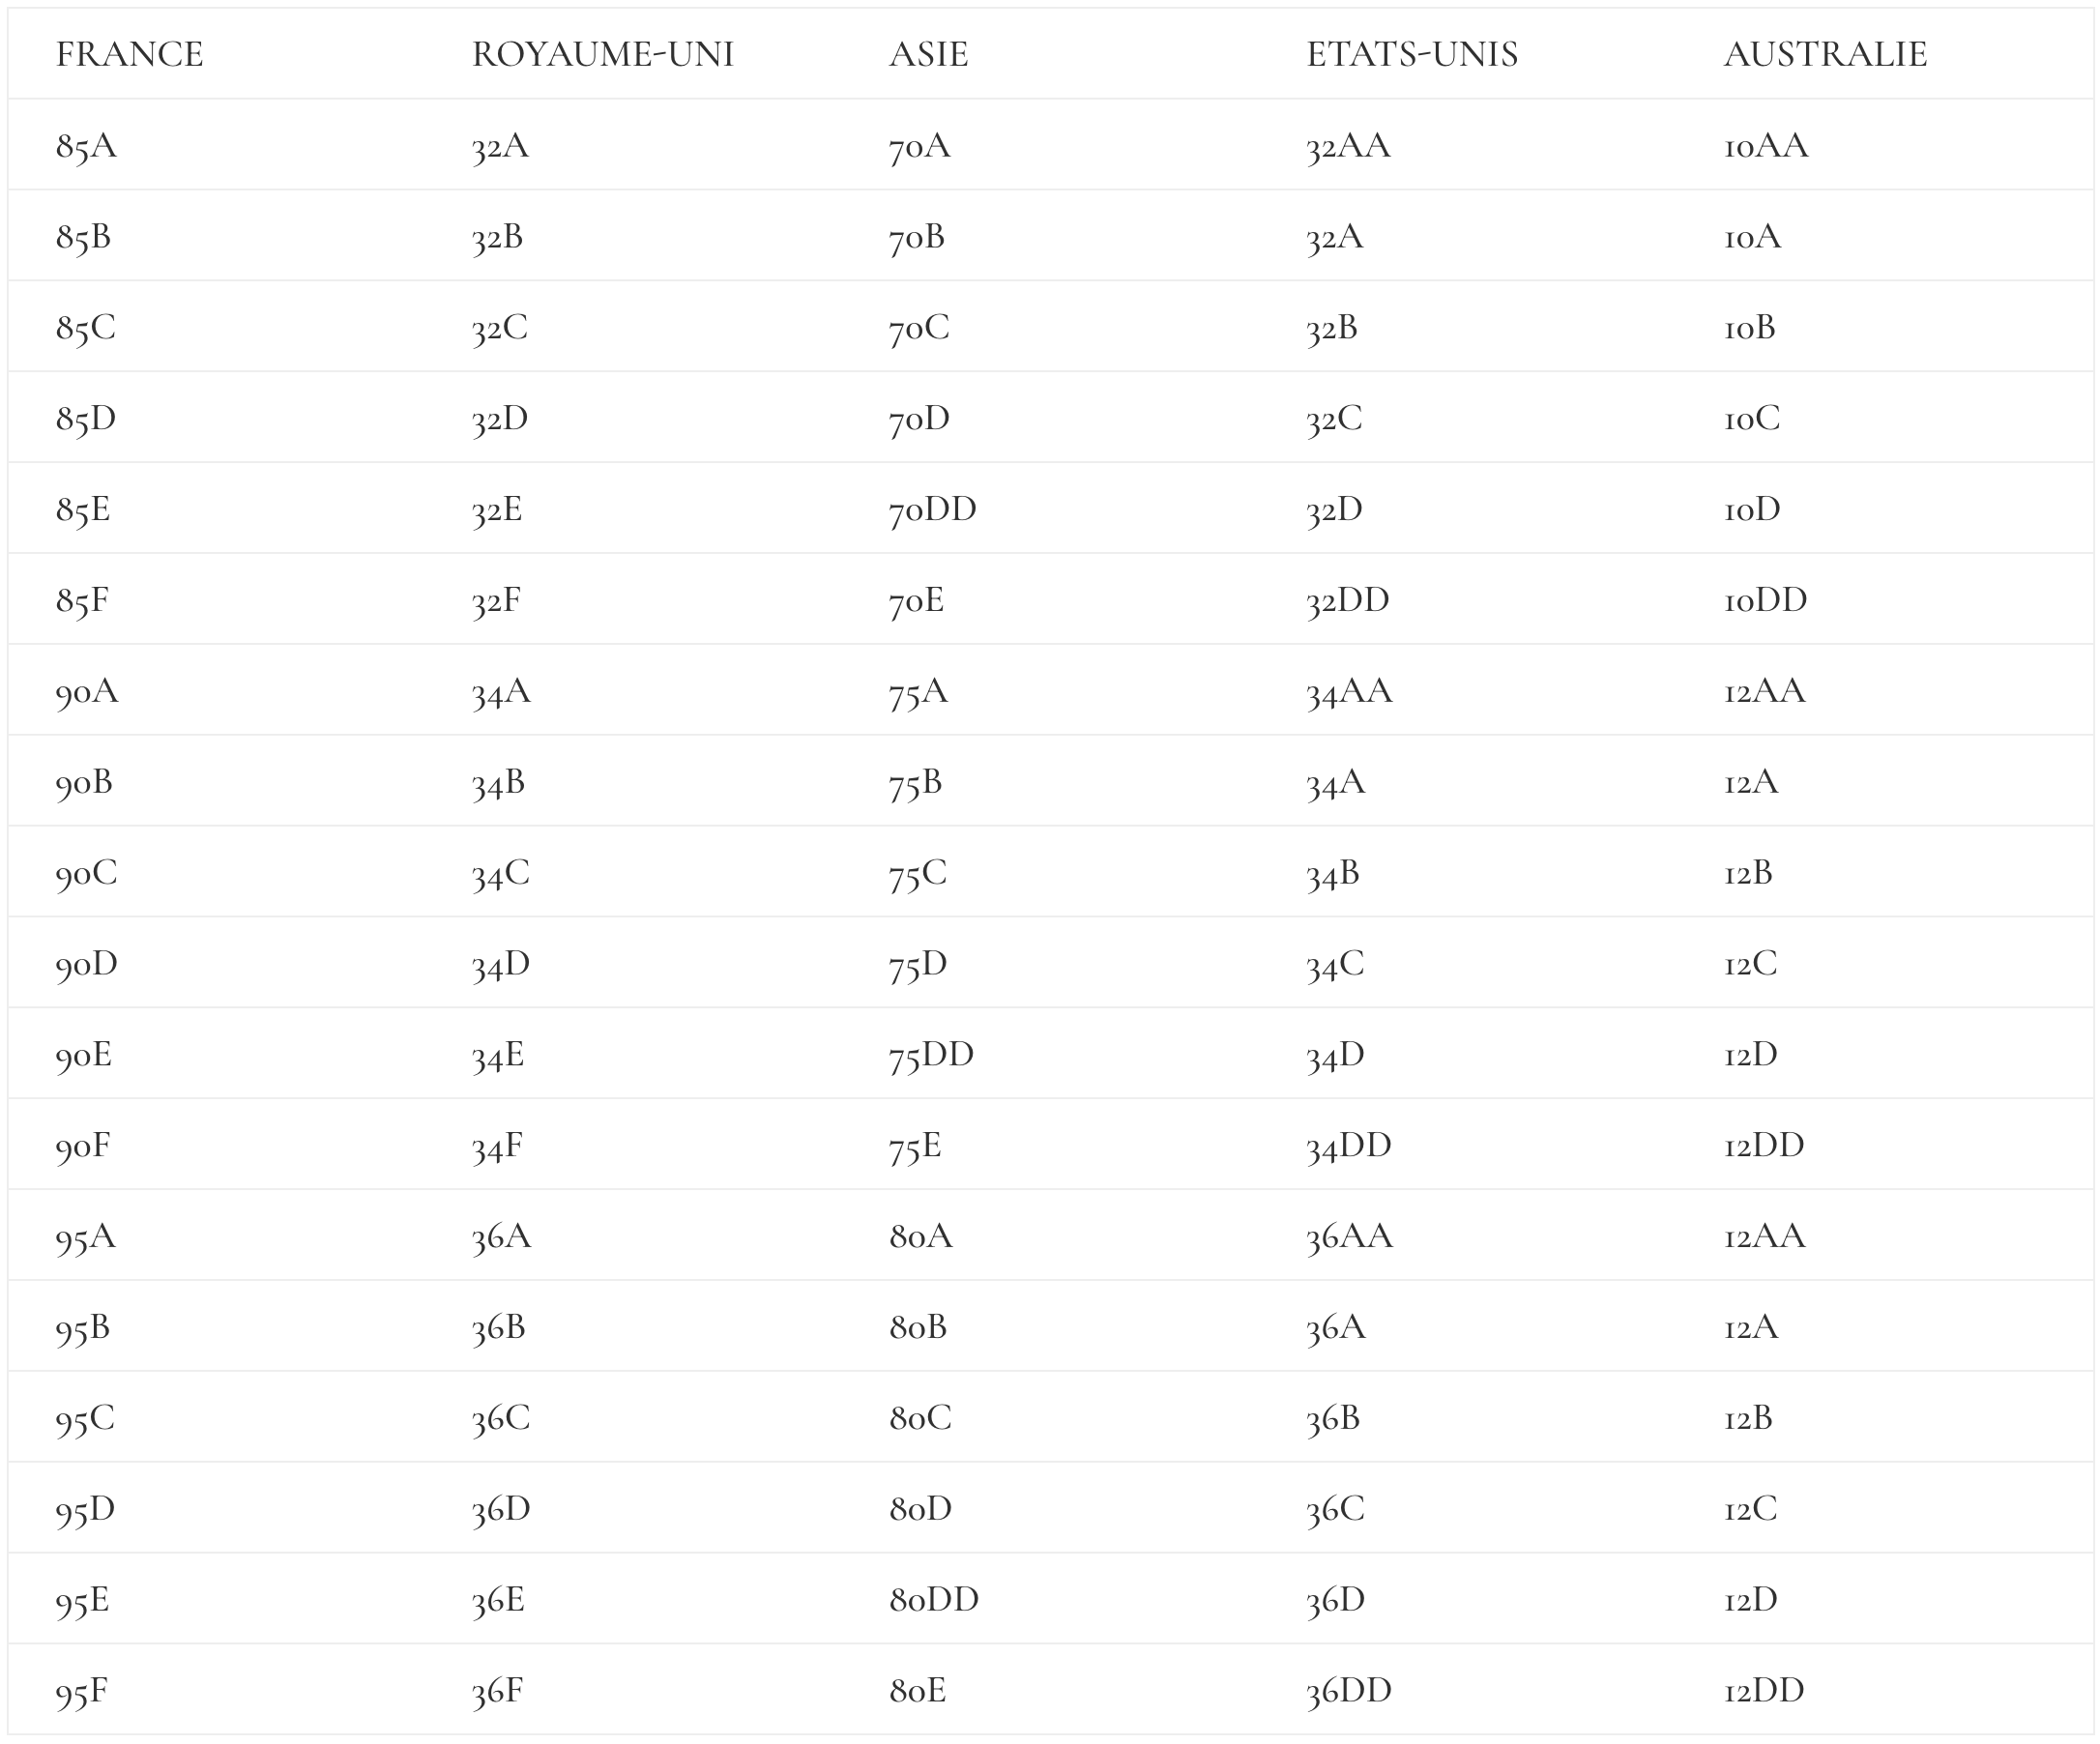Select the 34DD size cell

pos(1348,1145)
